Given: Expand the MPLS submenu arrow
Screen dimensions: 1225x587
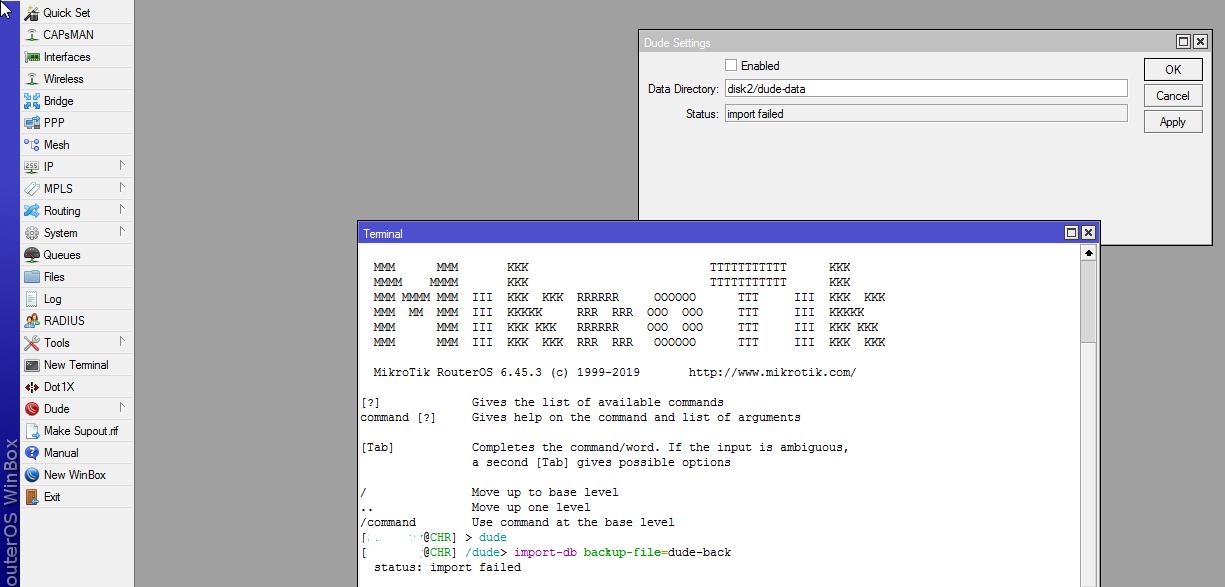Looking at the screenshot, I should tap(122, 188).
